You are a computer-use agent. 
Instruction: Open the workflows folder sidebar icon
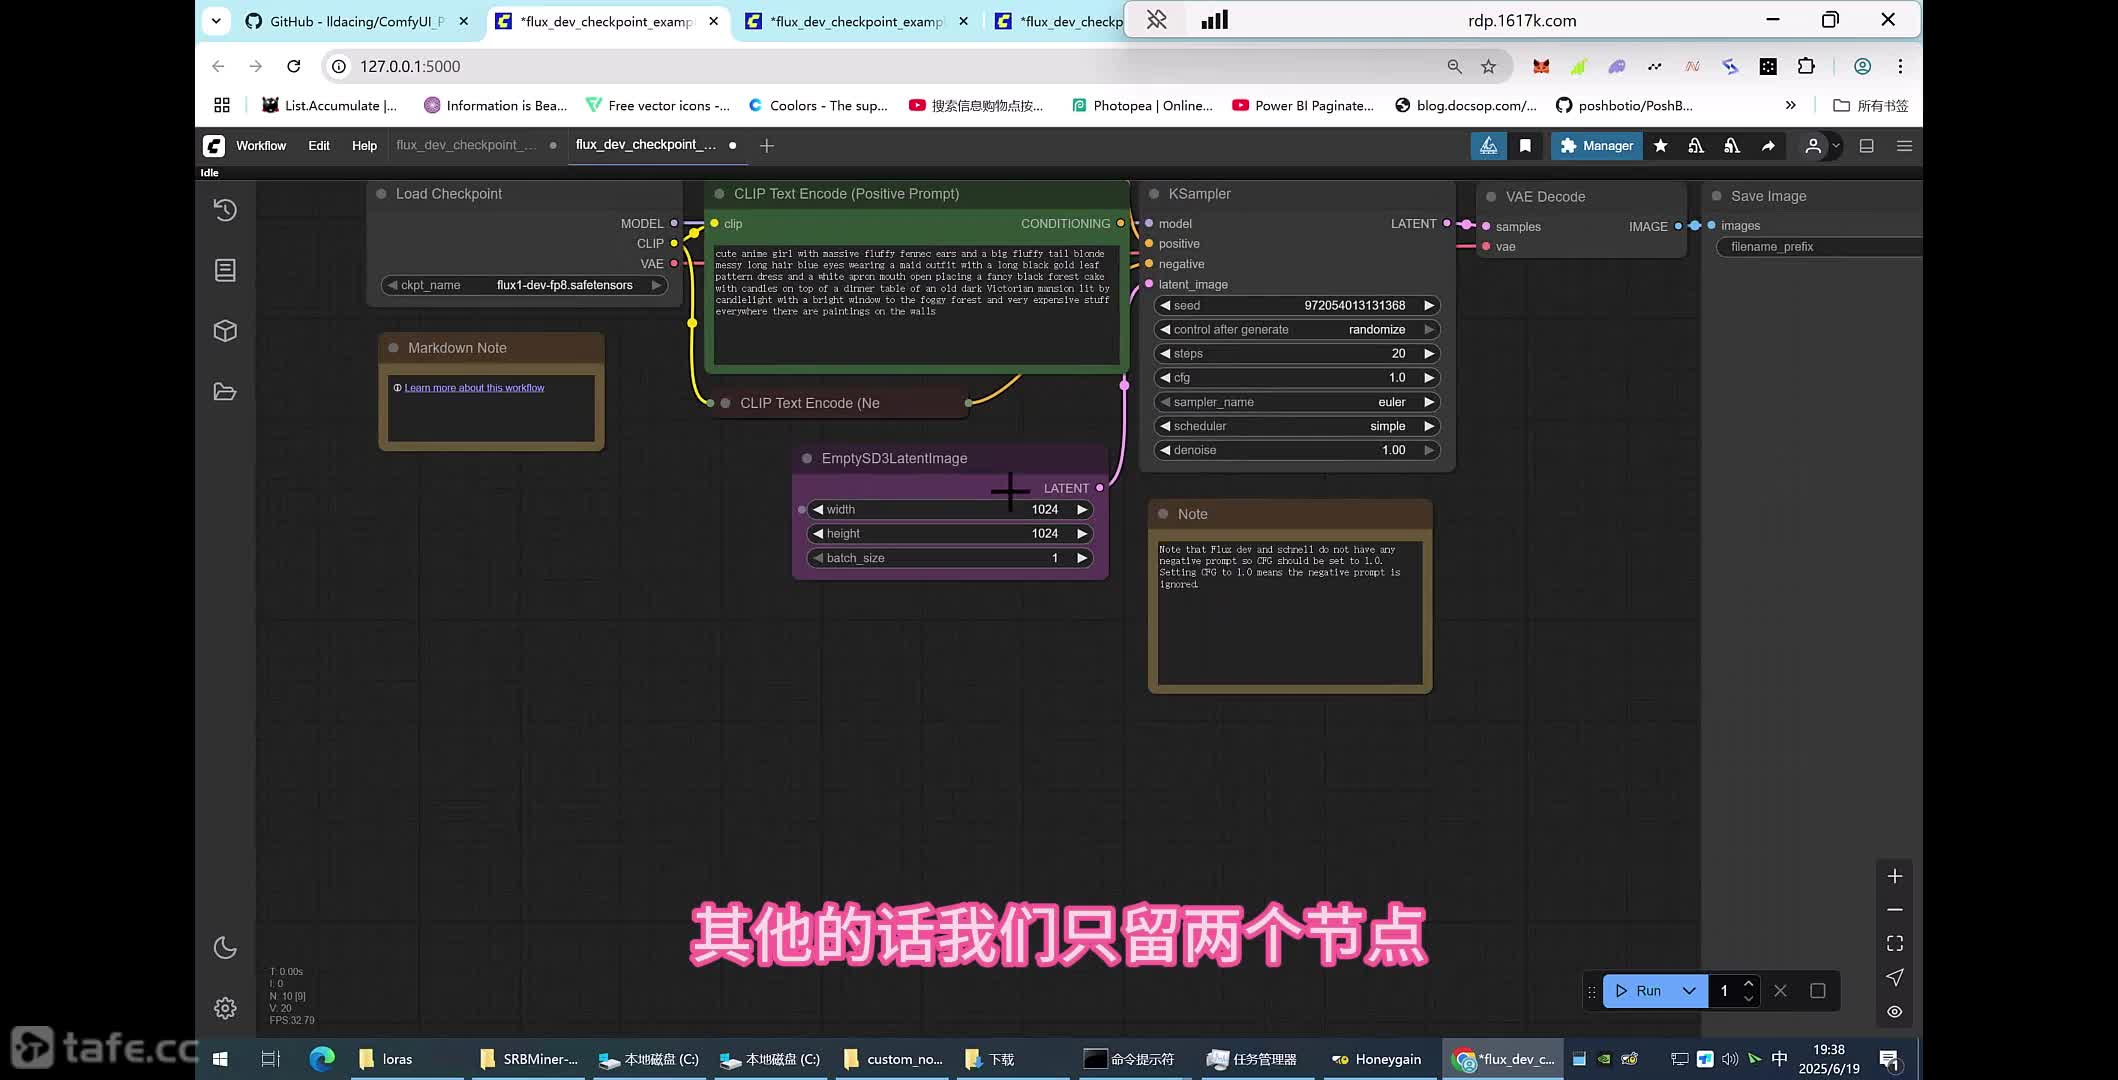(x=225, y=391)
